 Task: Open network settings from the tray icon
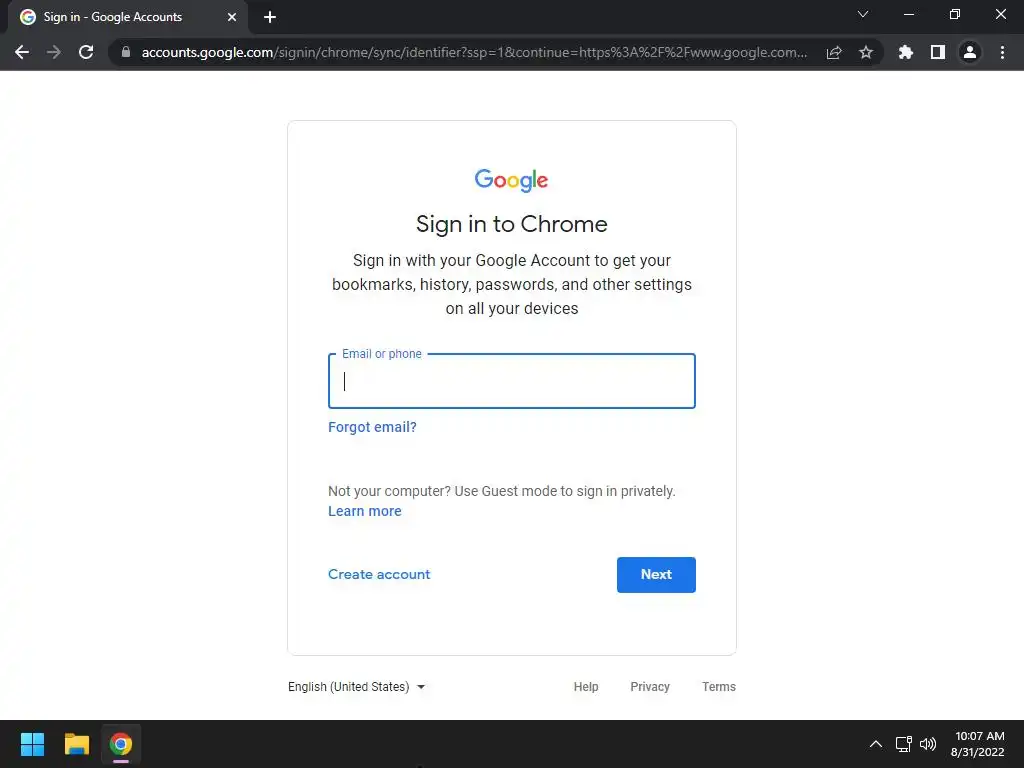pyautogui.click(x=904, y=744)
